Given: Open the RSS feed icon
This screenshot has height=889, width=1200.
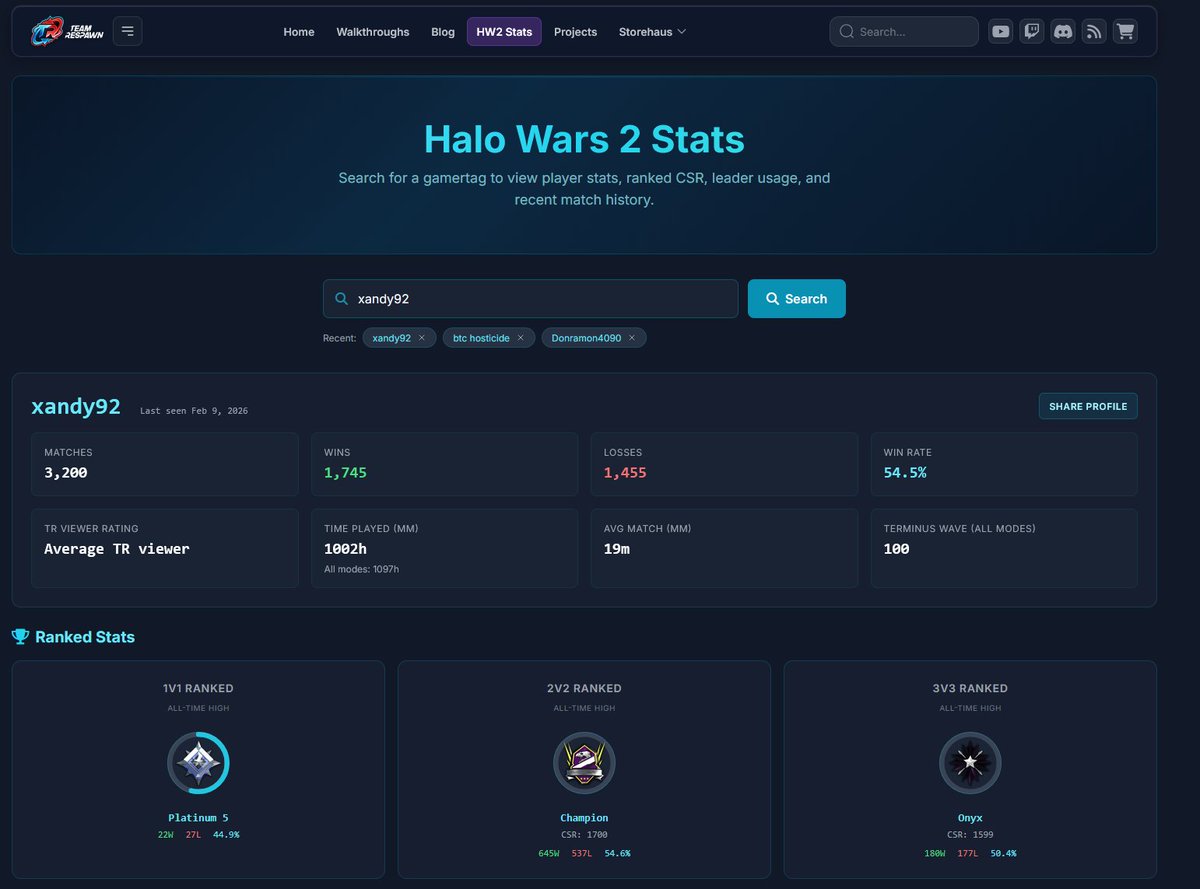Looking at the screenshot, I should [x=1094, y=31].
